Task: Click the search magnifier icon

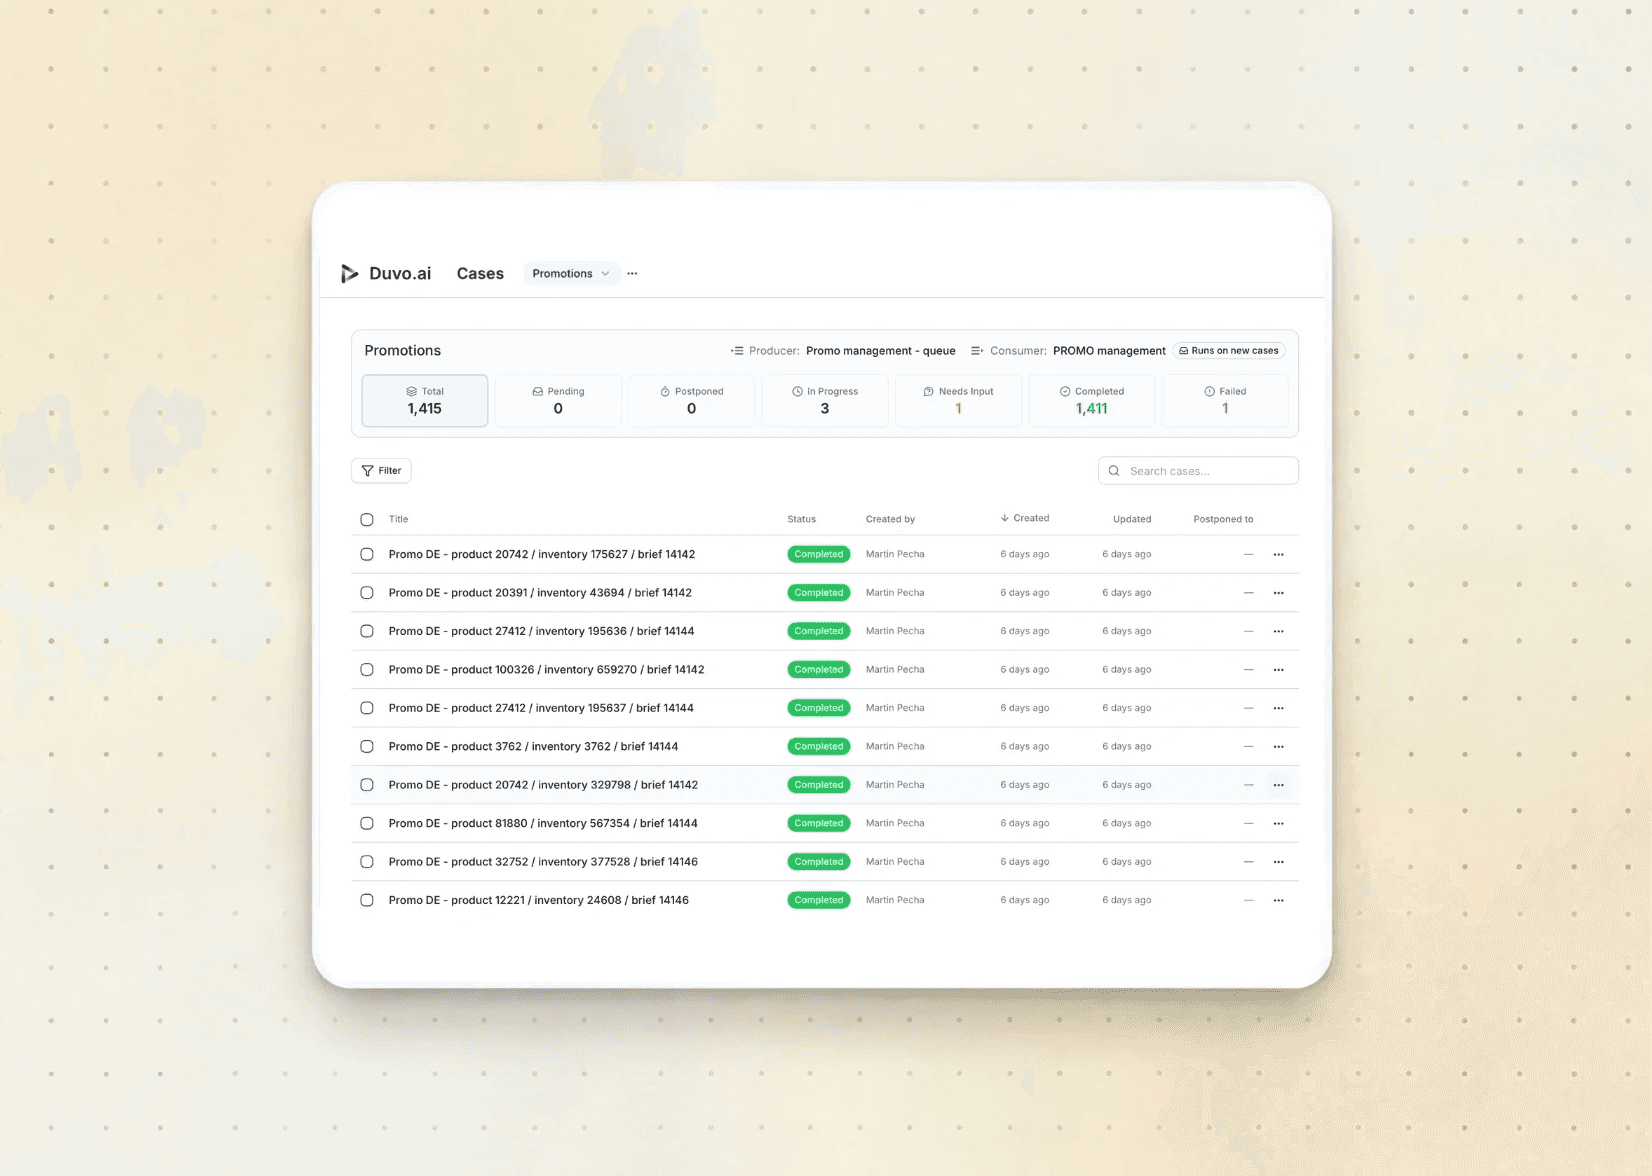Action: pos(1114,471)
